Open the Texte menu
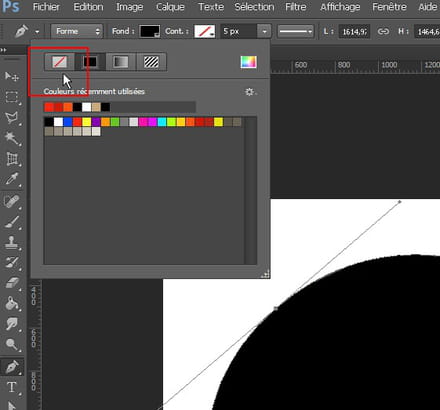Image resolution: width=440 pixels, height=410 pixels. click(211, 7)
